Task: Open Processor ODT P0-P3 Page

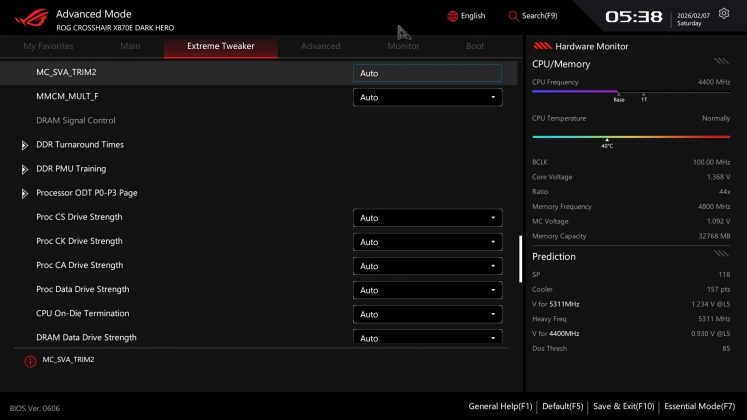Action: [x=86, y=193]
